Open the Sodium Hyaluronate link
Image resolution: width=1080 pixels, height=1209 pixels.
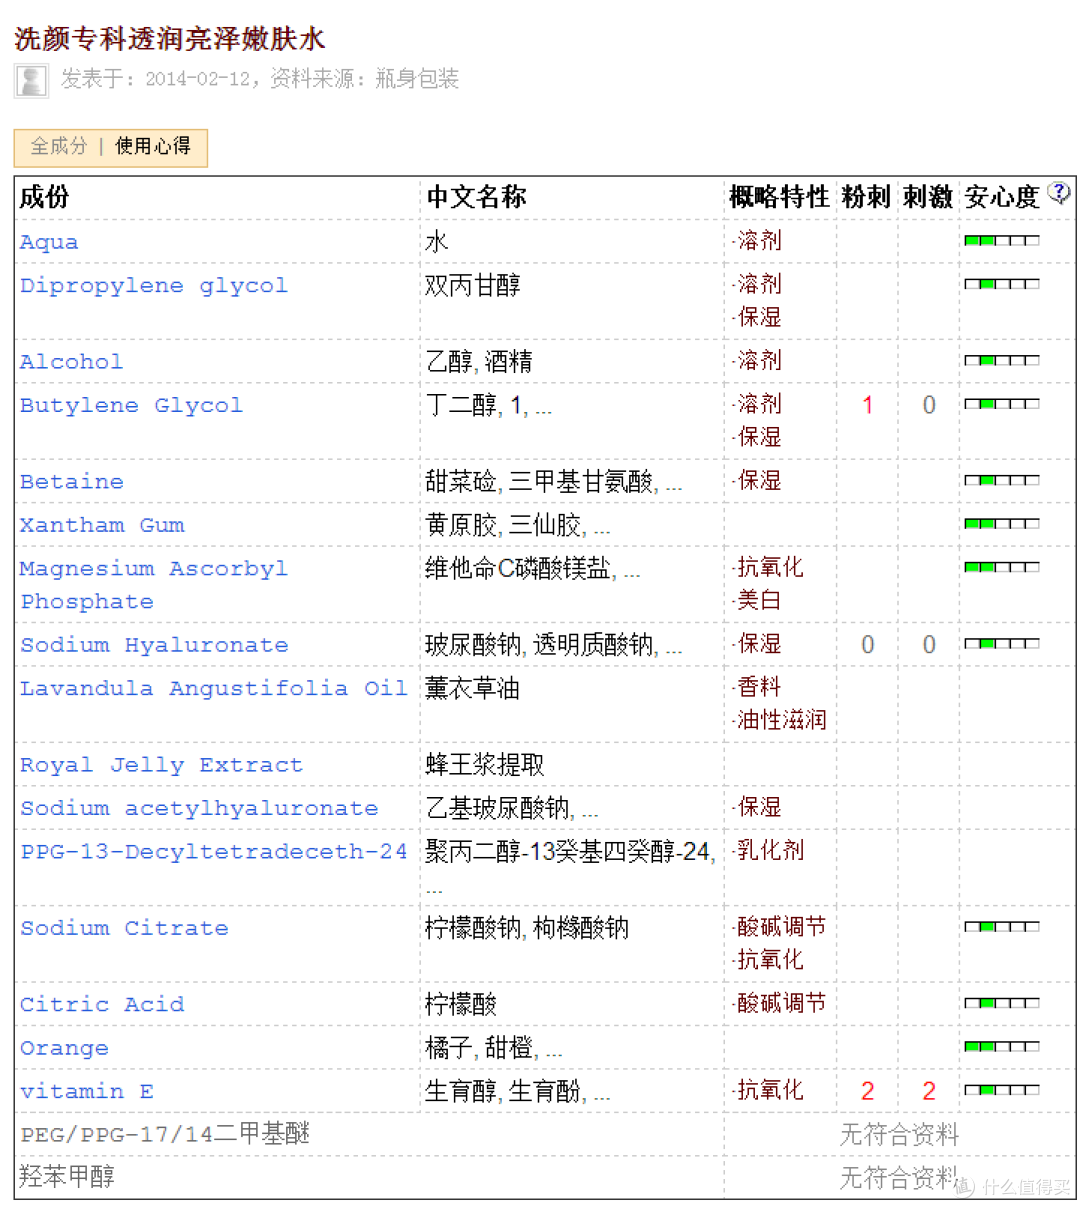tap(154, 646)
